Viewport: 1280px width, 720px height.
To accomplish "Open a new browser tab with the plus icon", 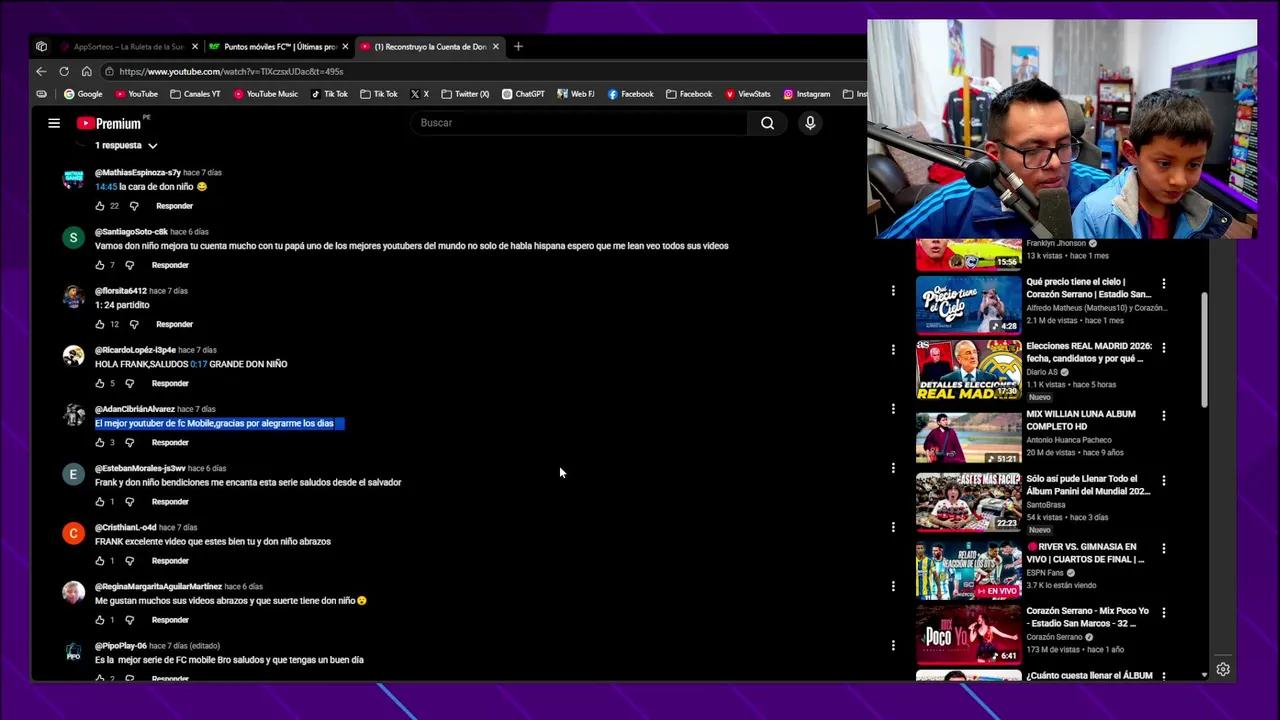I will [x=518, y=46].
